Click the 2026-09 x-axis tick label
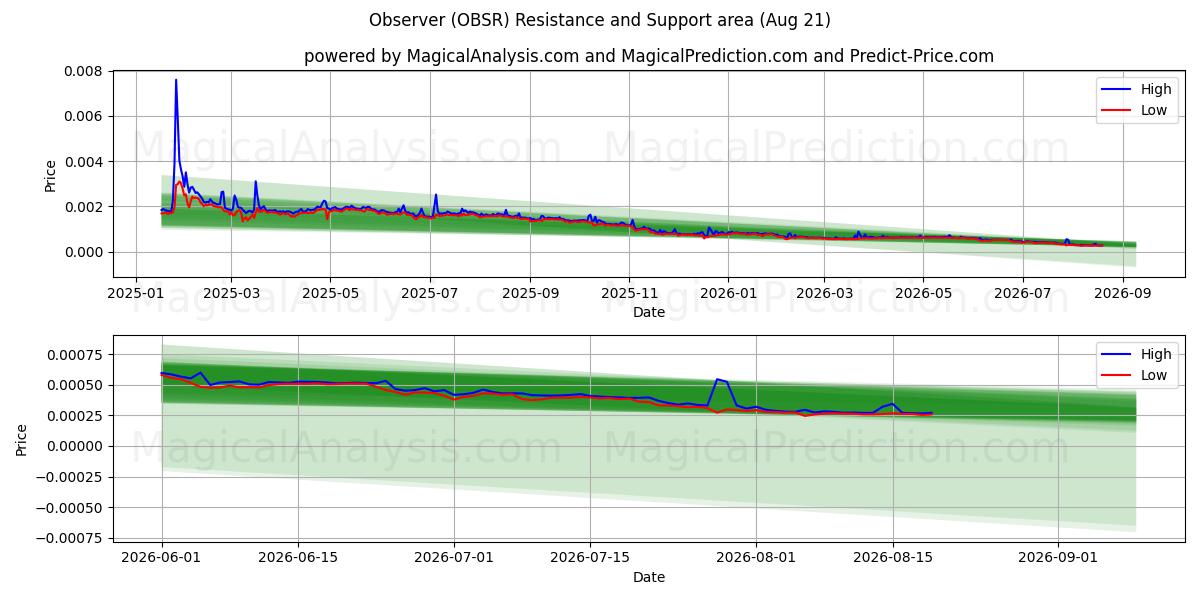Screen dimensions: 1200x600 tap(1123, 294)
